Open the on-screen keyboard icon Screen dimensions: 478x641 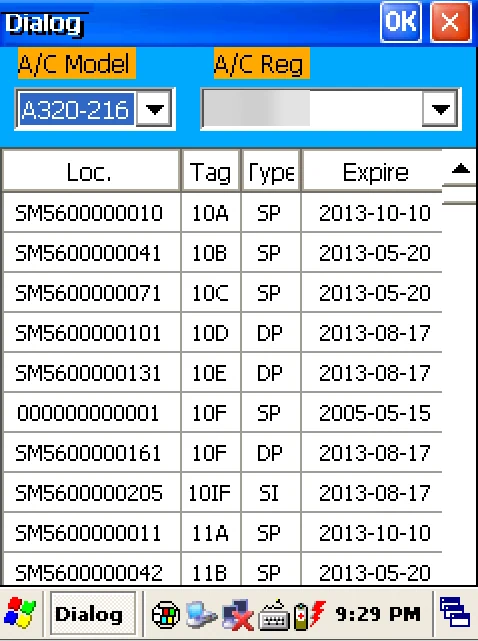[275, 615]
